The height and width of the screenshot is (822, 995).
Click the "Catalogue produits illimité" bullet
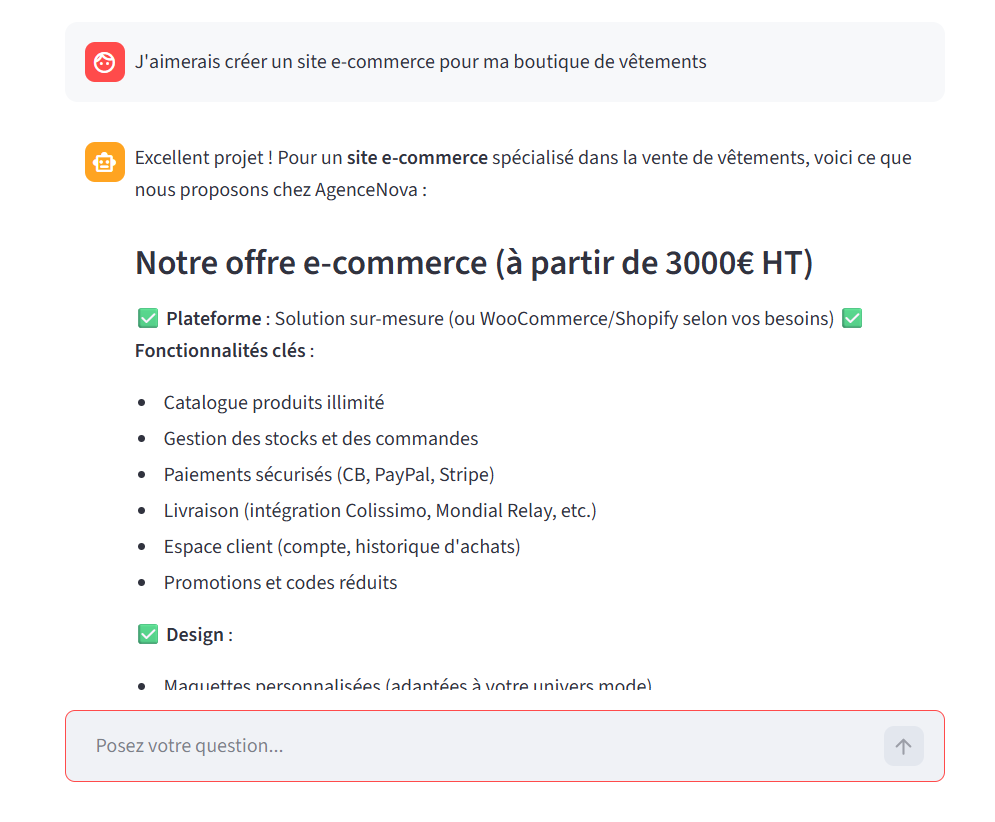click(274, 403)
